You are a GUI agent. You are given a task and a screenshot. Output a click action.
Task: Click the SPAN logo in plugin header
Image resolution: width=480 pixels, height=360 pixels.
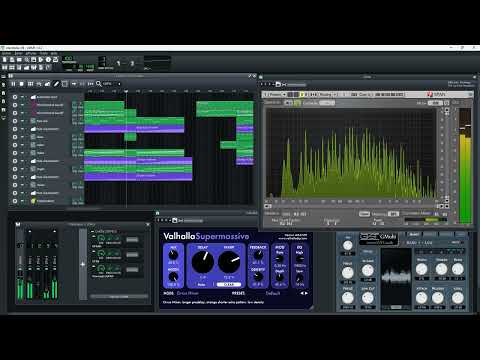point(437,95)
